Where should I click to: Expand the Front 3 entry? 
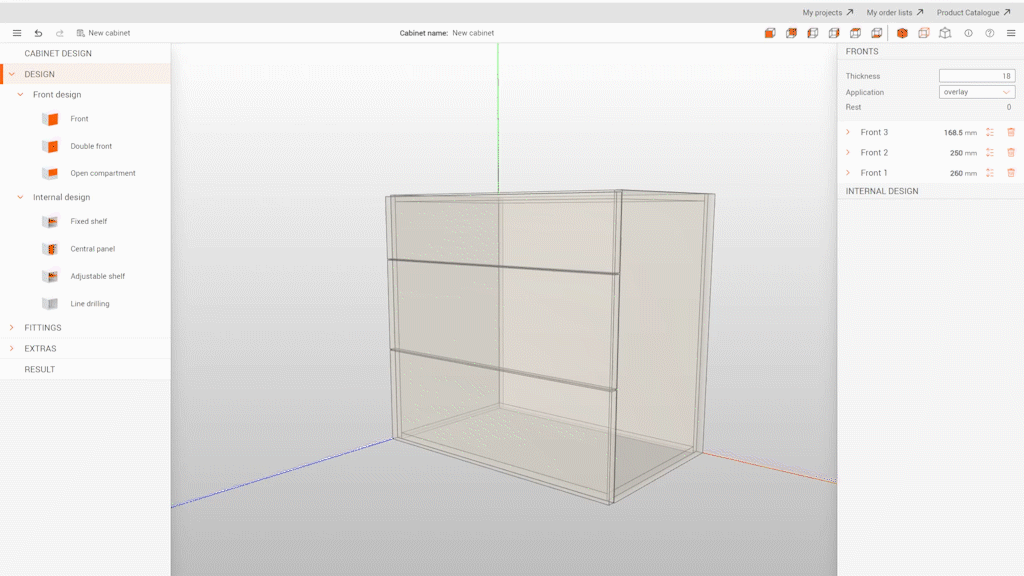coord(849,132)
